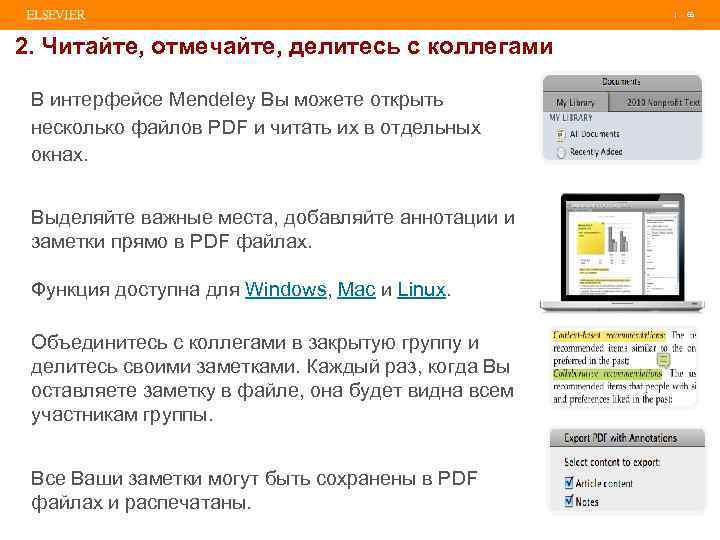The width and height of the screenshot is (720, 540).
Task: Open the Mac download link
Action: [x=356, y=290]
